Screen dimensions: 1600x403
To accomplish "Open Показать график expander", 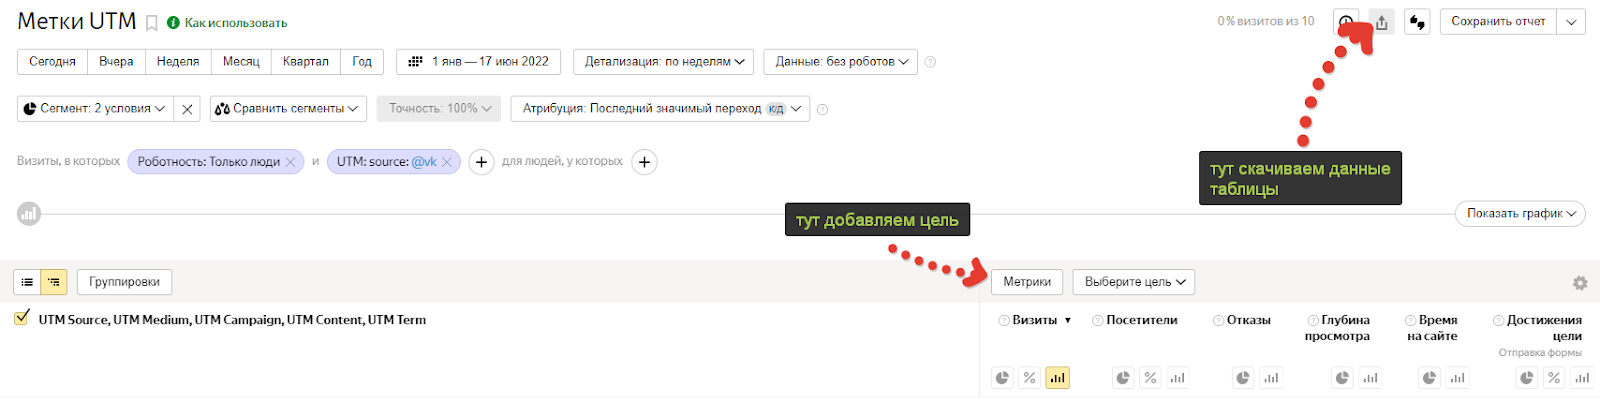I will (x=1520, y=213).
